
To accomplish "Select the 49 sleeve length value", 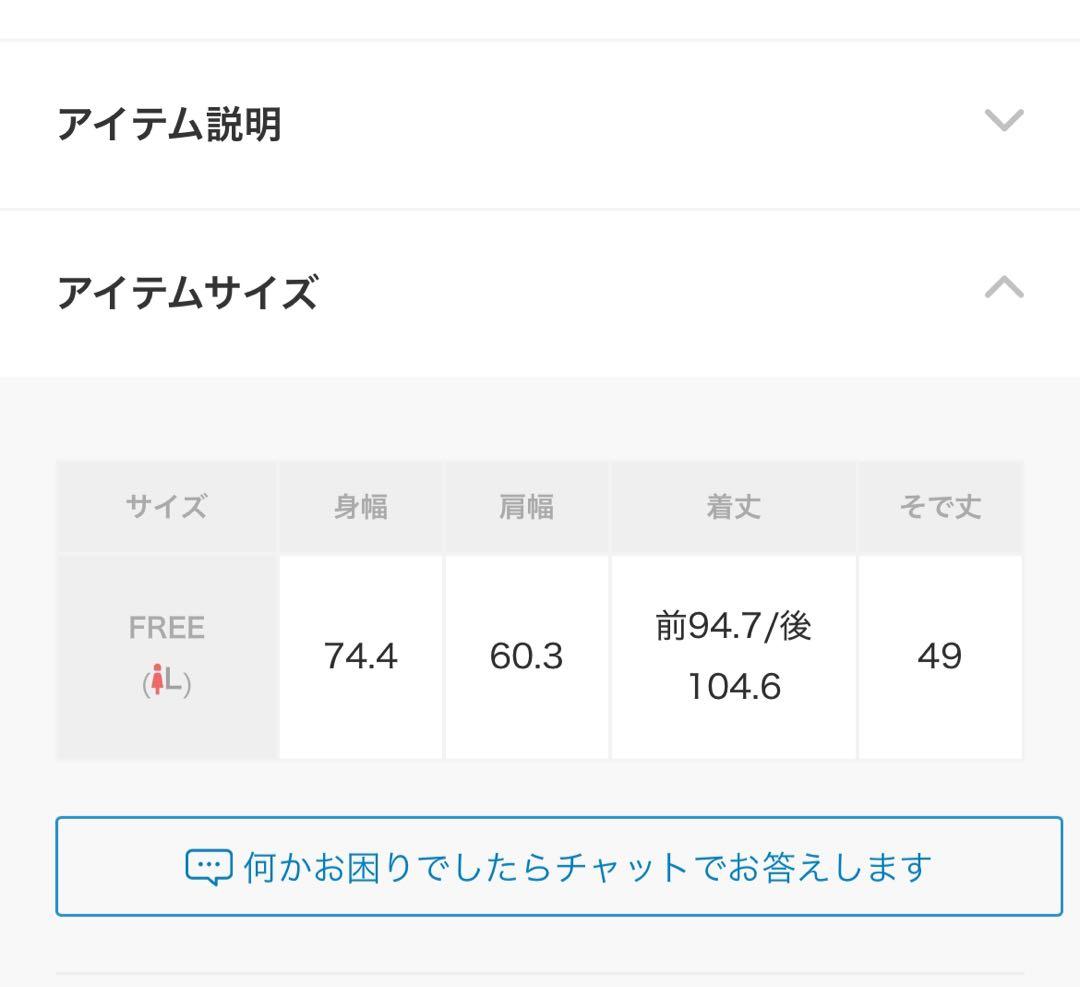I will tap(940, 656).
